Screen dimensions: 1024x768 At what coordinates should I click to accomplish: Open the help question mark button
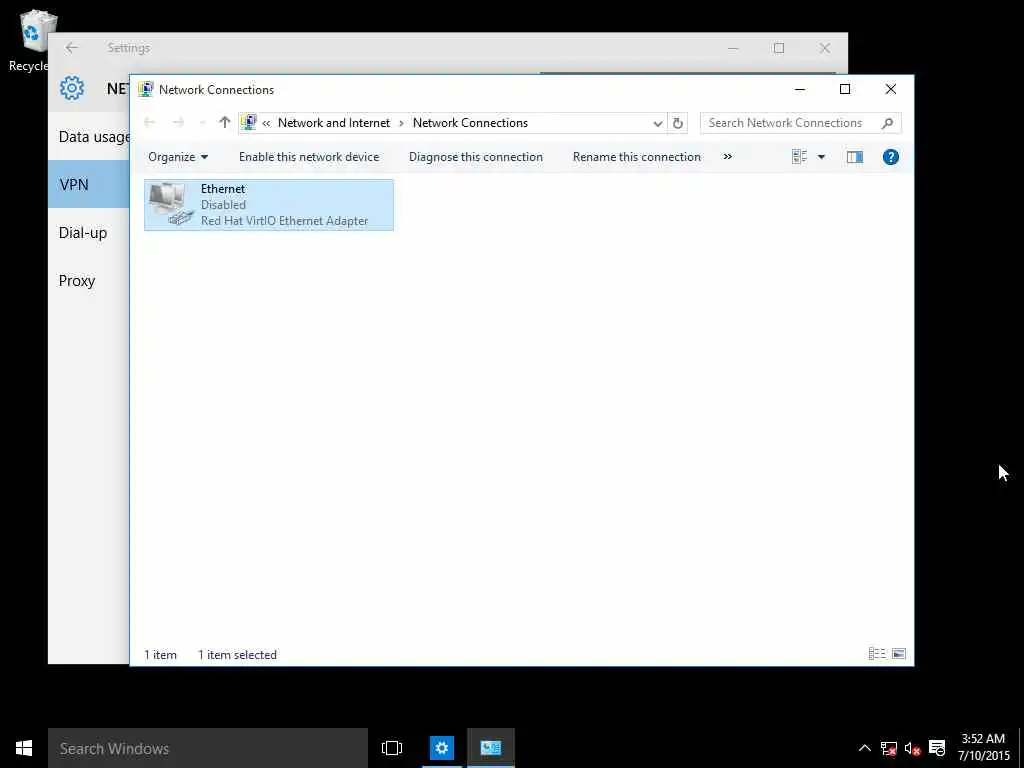click(x=890, y=157)
